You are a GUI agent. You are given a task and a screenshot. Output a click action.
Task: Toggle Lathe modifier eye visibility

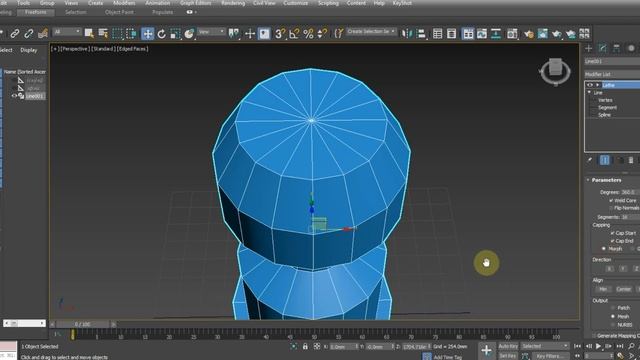point(590,85)
